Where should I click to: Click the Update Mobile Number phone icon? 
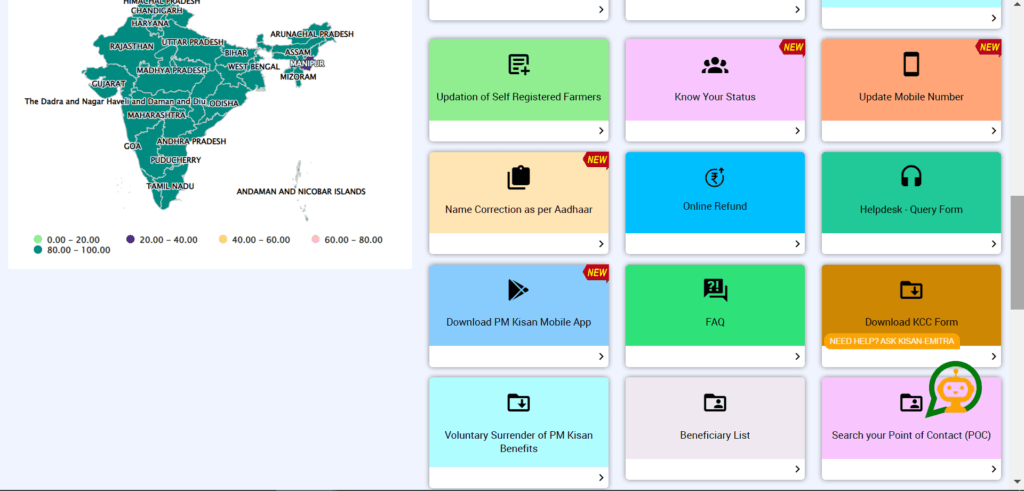point(911,65)
